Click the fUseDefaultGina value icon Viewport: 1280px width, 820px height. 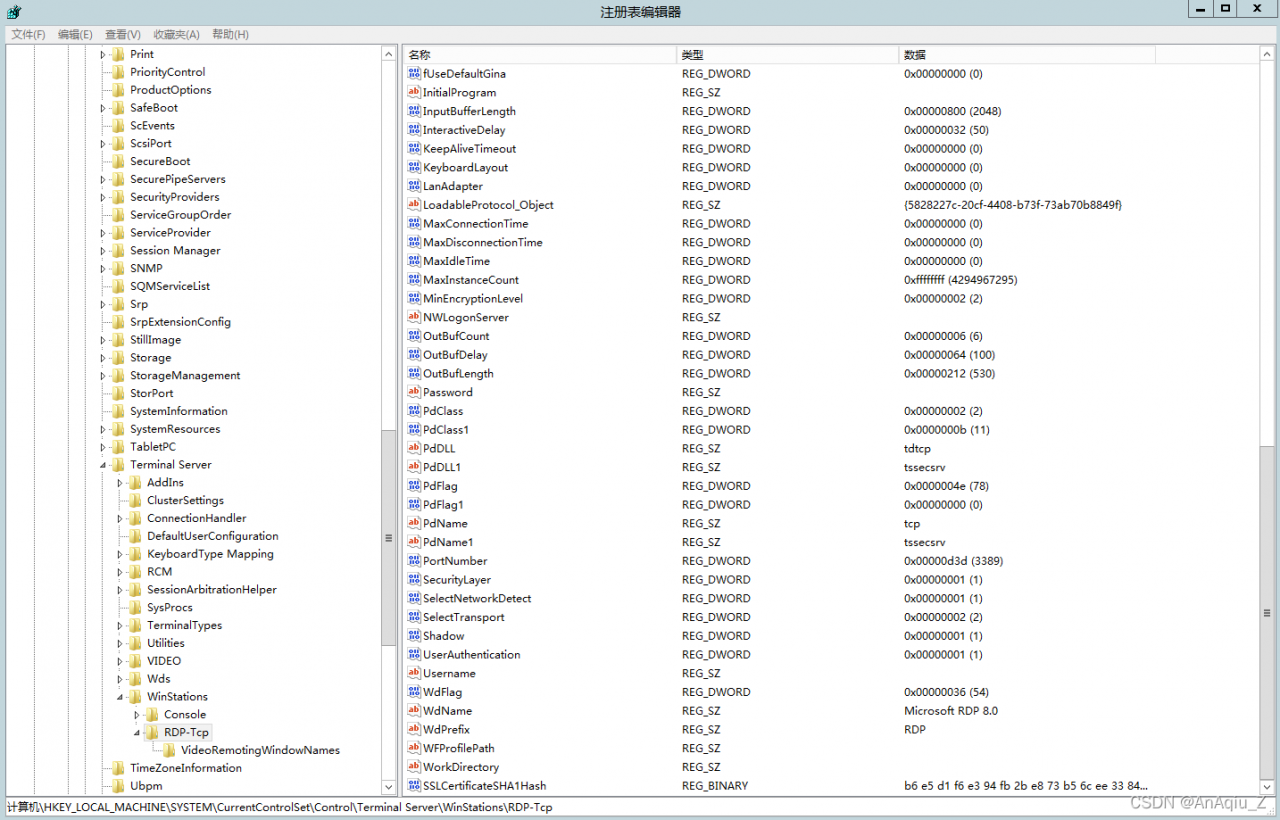[x=414, y=74]
